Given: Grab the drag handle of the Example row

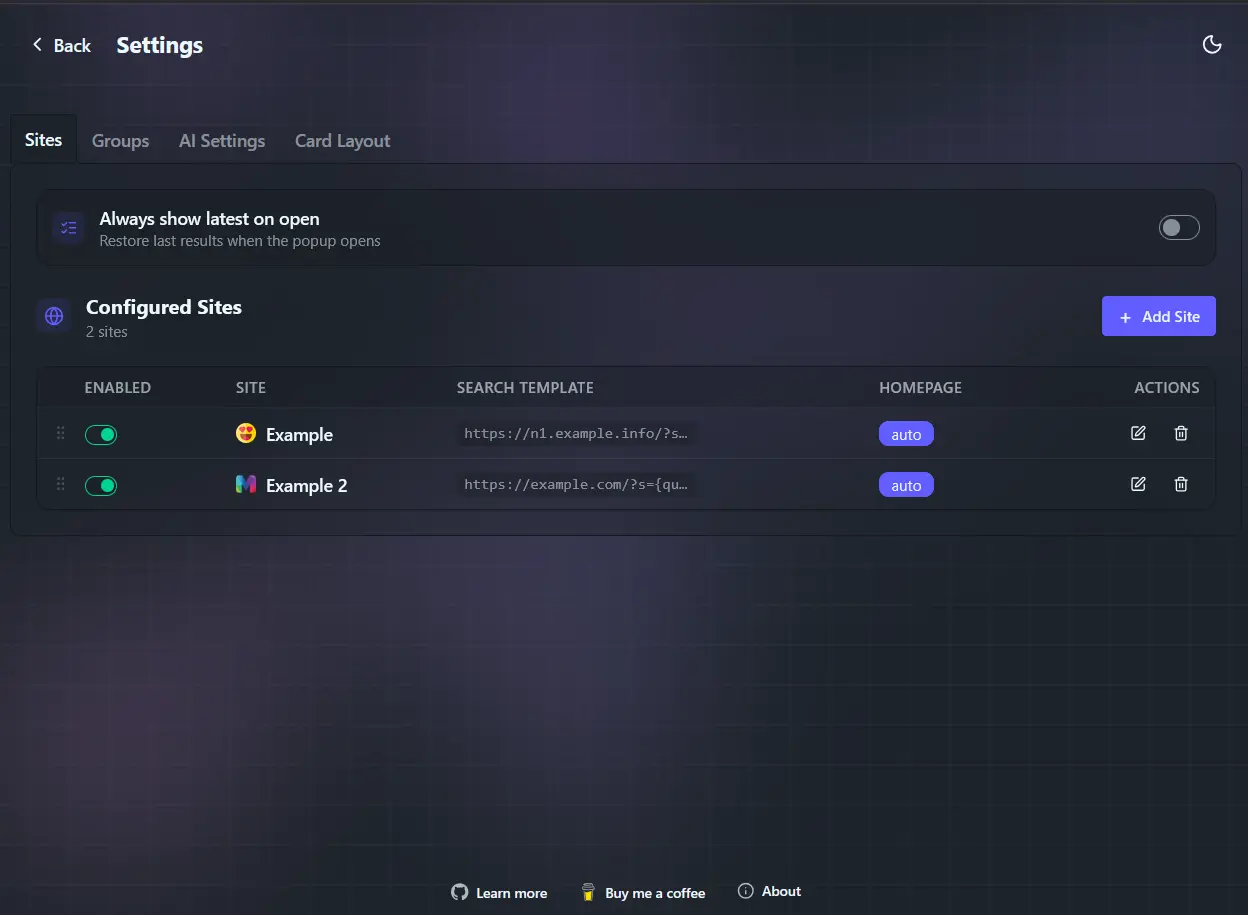Looking at the screenshot, I should point(60,433).
